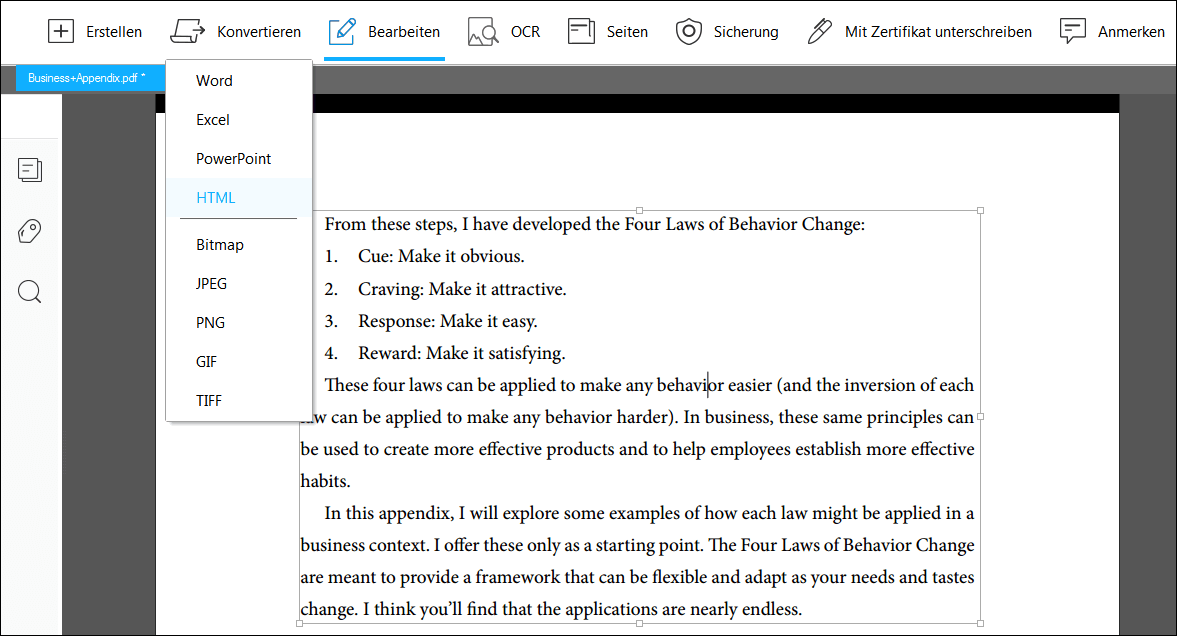Image resolution: width=1177 pixels, height=636 pixels.
Task: Choose PNG image output format
Action: 211,323
